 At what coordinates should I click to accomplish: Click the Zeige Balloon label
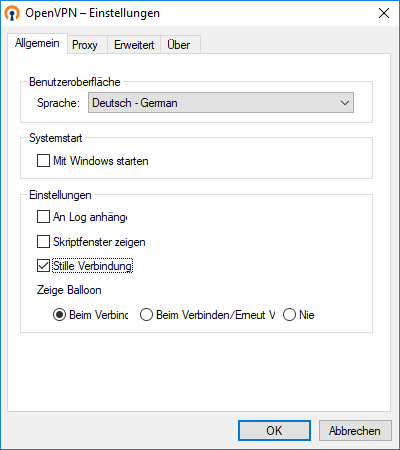69,290
